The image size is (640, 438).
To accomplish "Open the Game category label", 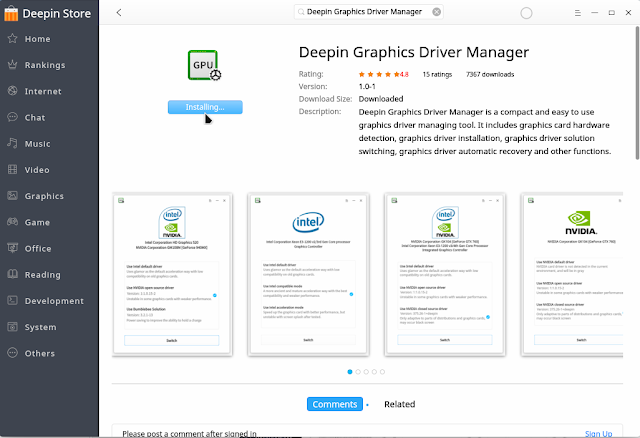I will pyautogui.click(x=37, y=222).
